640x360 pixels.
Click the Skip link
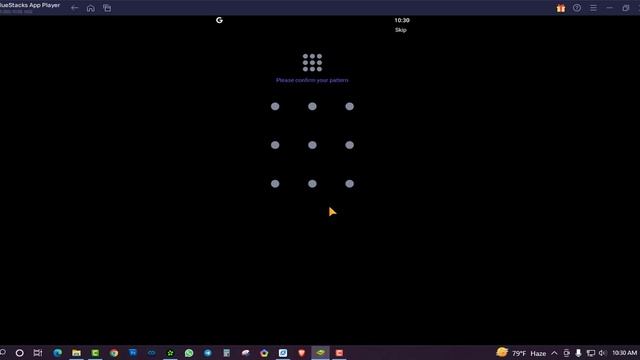(x=400, y=30)
